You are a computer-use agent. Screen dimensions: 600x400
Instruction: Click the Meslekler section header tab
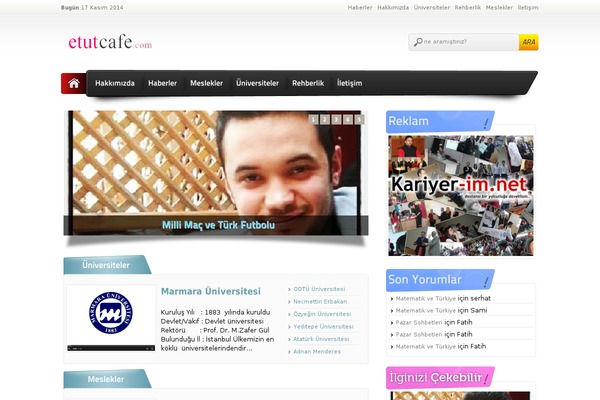click(106, 379)
